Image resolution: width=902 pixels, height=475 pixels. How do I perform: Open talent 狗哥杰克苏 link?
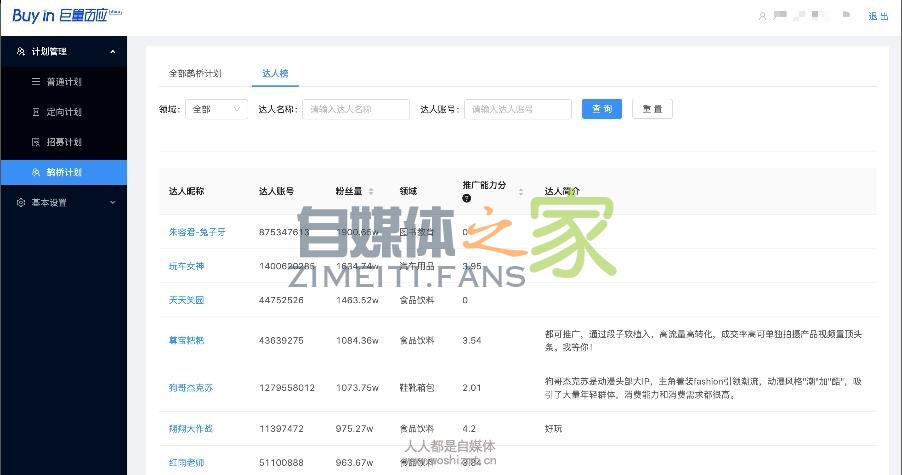pos(190,388)
